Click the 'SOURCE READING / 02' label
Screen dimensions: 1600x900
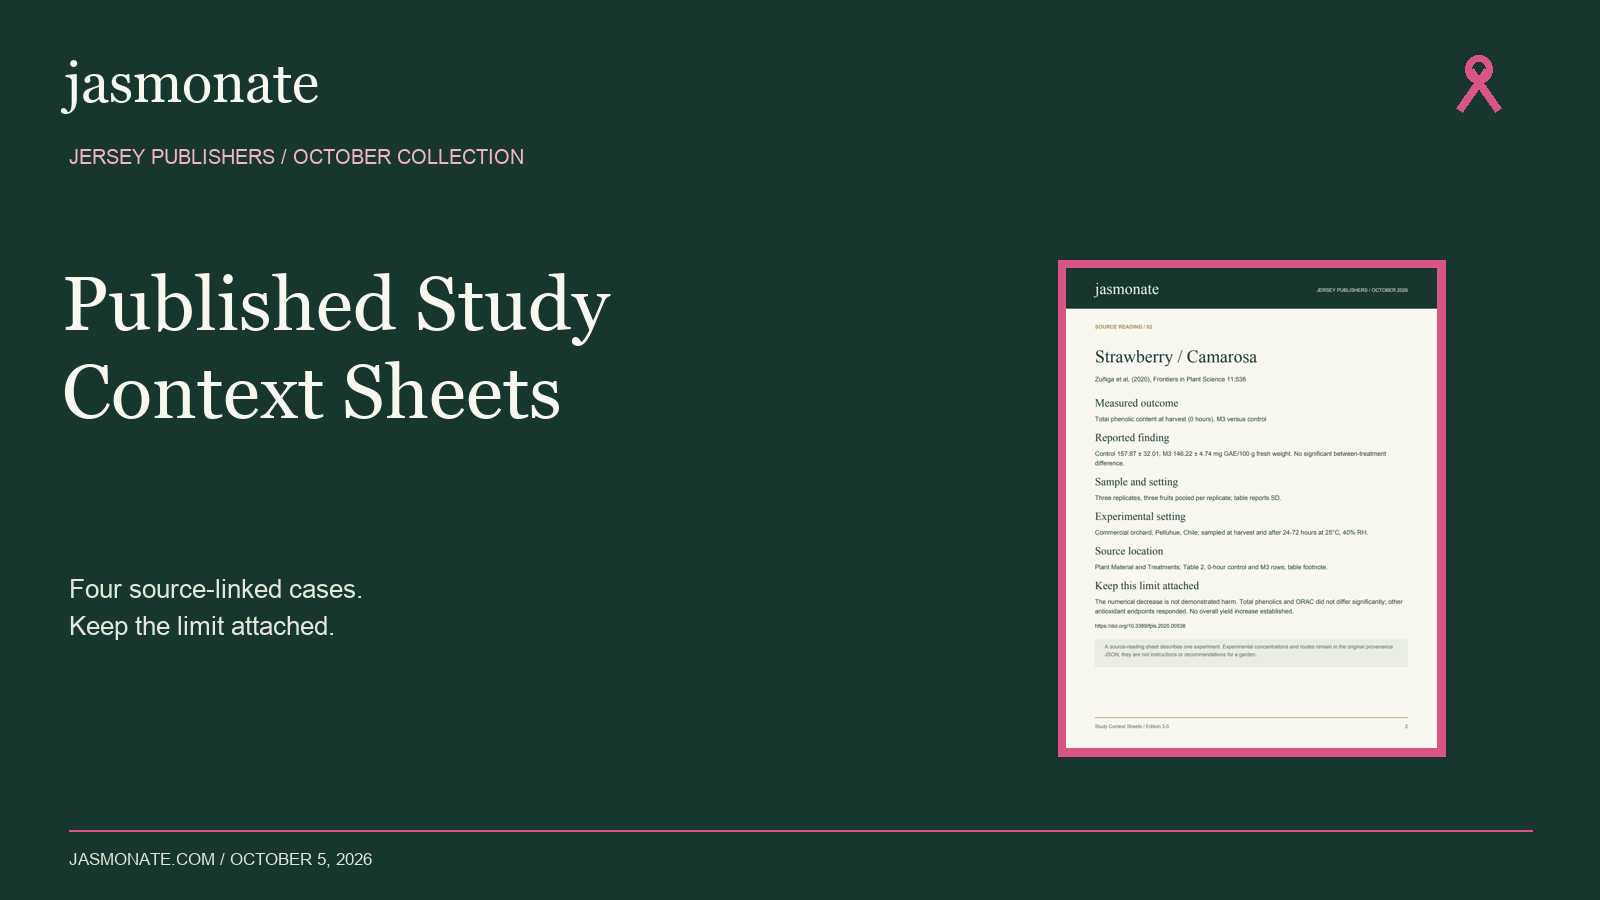coord(1123,327)
